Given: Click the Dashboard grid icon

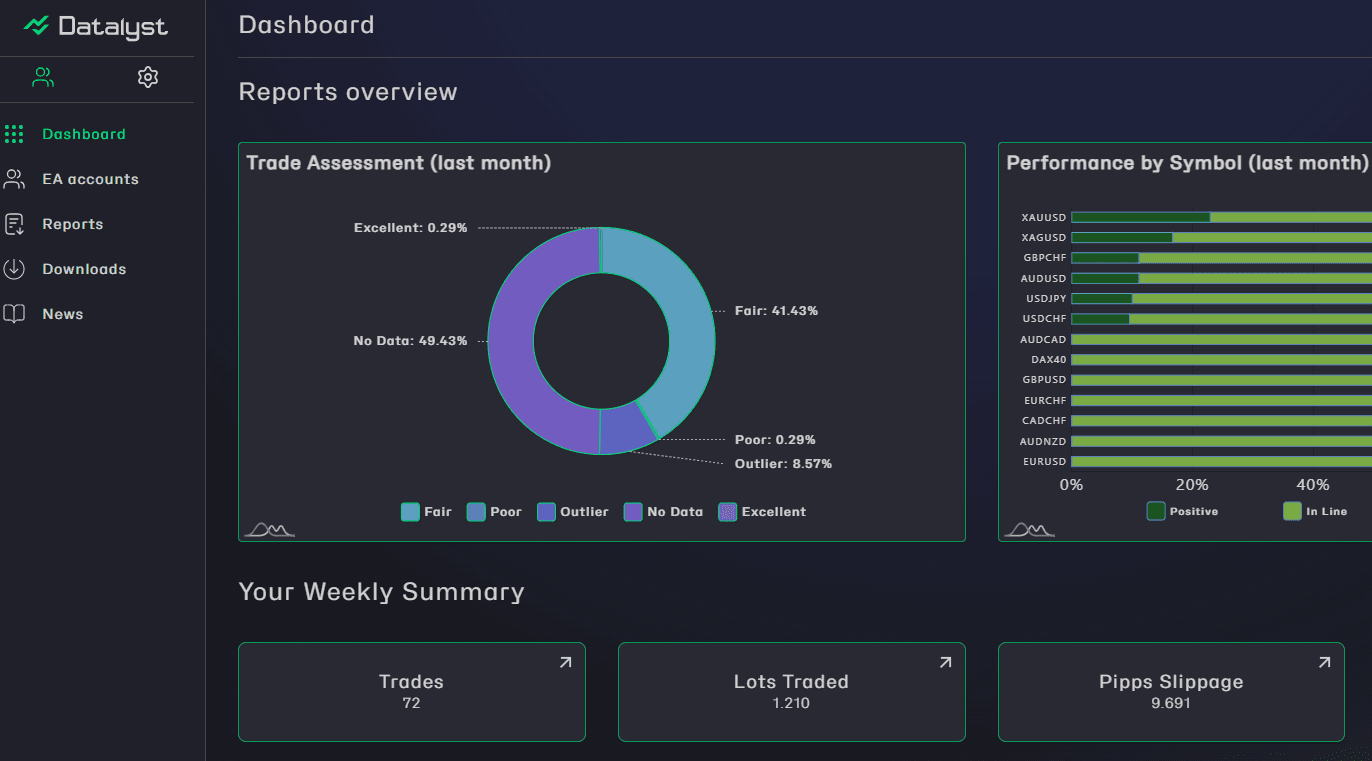Looking at the screenshot, I should point(14,134).
